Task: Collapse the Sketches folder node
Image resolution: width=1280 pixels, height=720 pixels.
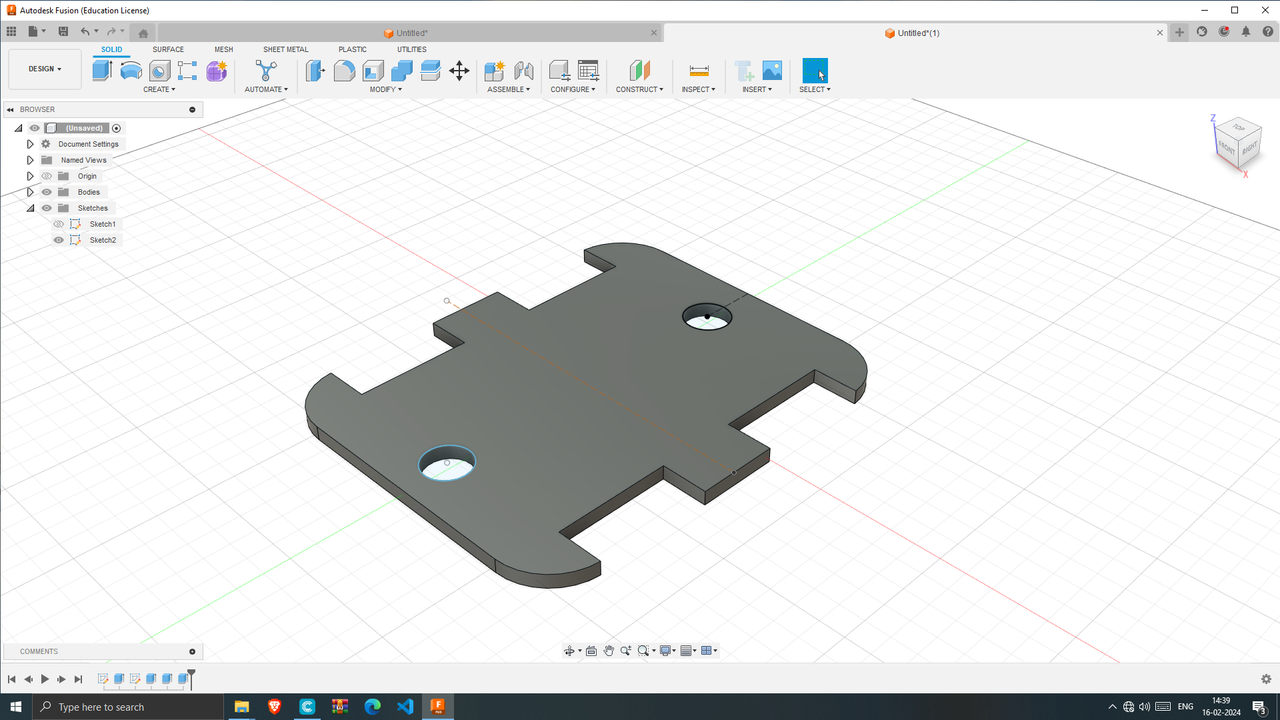Action: click(30, 208)
